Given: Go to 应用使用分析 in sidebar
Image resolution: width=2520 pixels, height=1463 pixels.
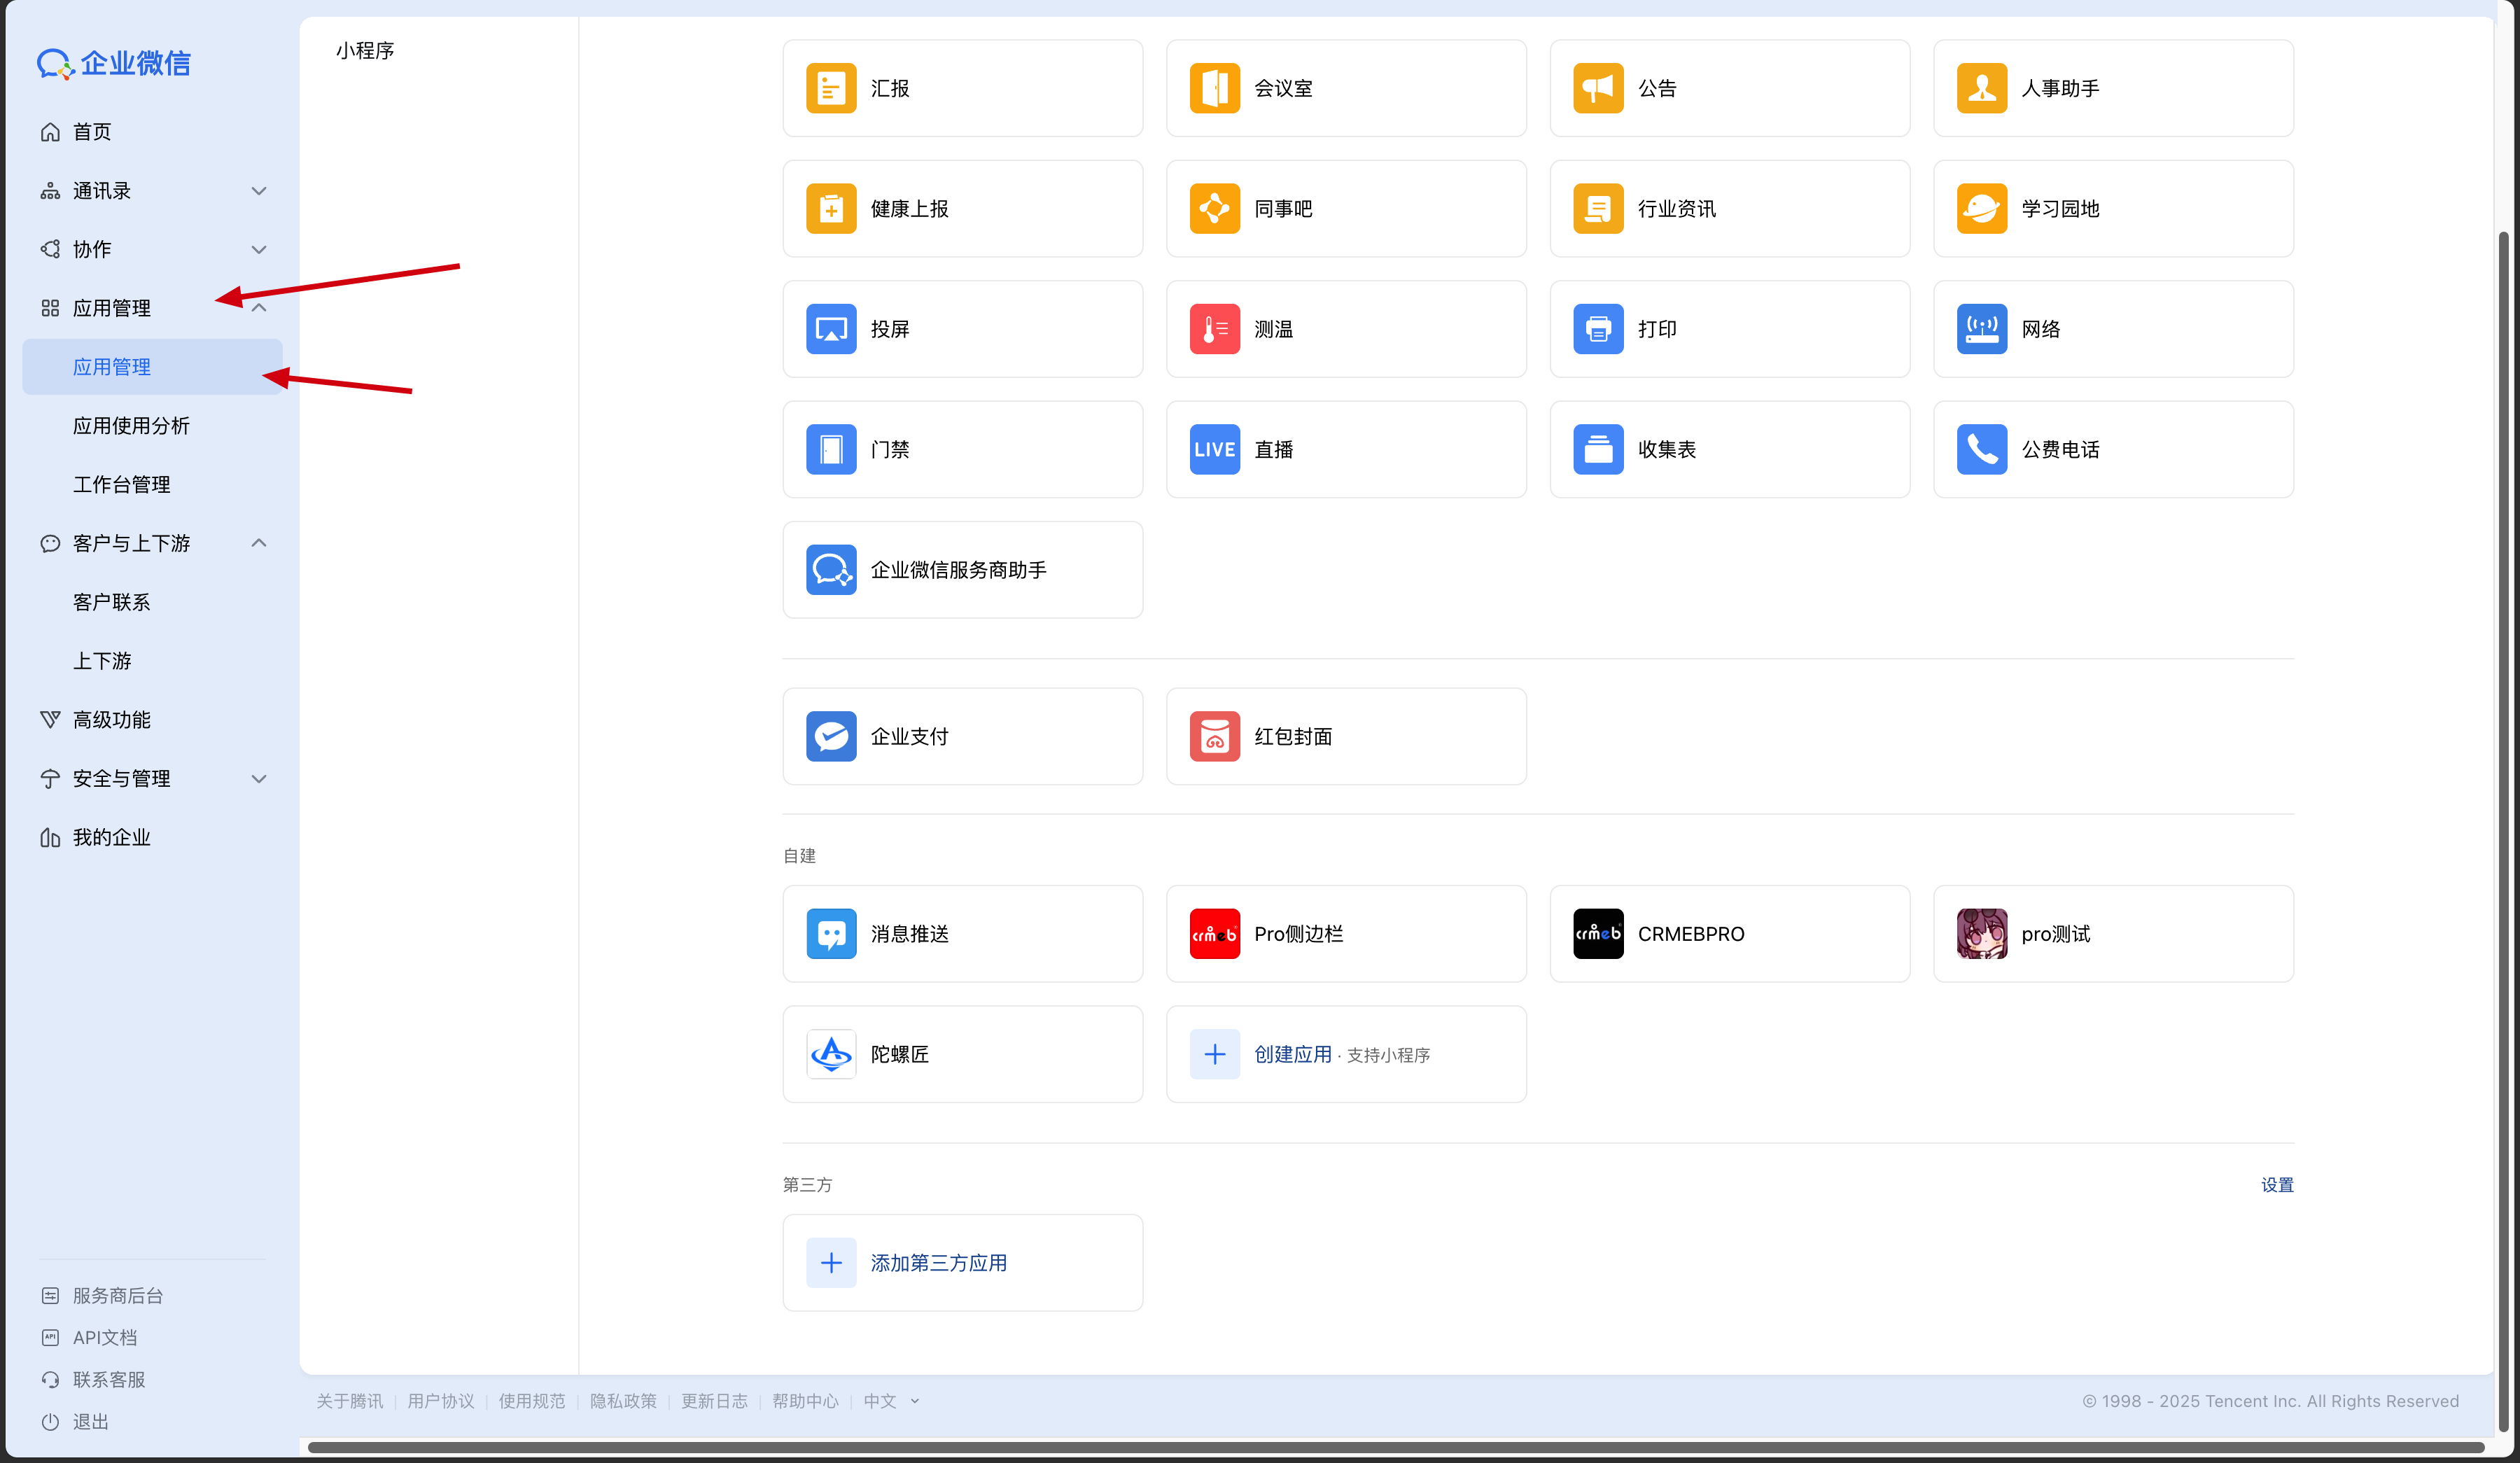Looking at the screenshot, I should 131,426.
